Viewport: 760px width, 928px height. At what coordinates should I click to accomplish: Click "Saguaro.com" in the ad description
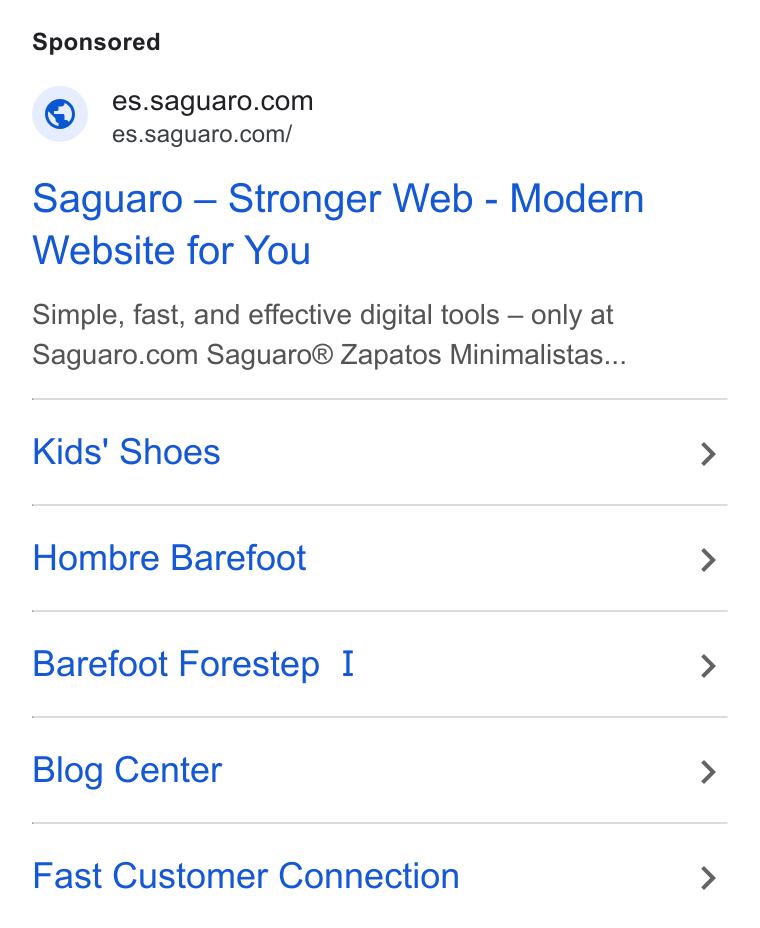tap(115, 355)
